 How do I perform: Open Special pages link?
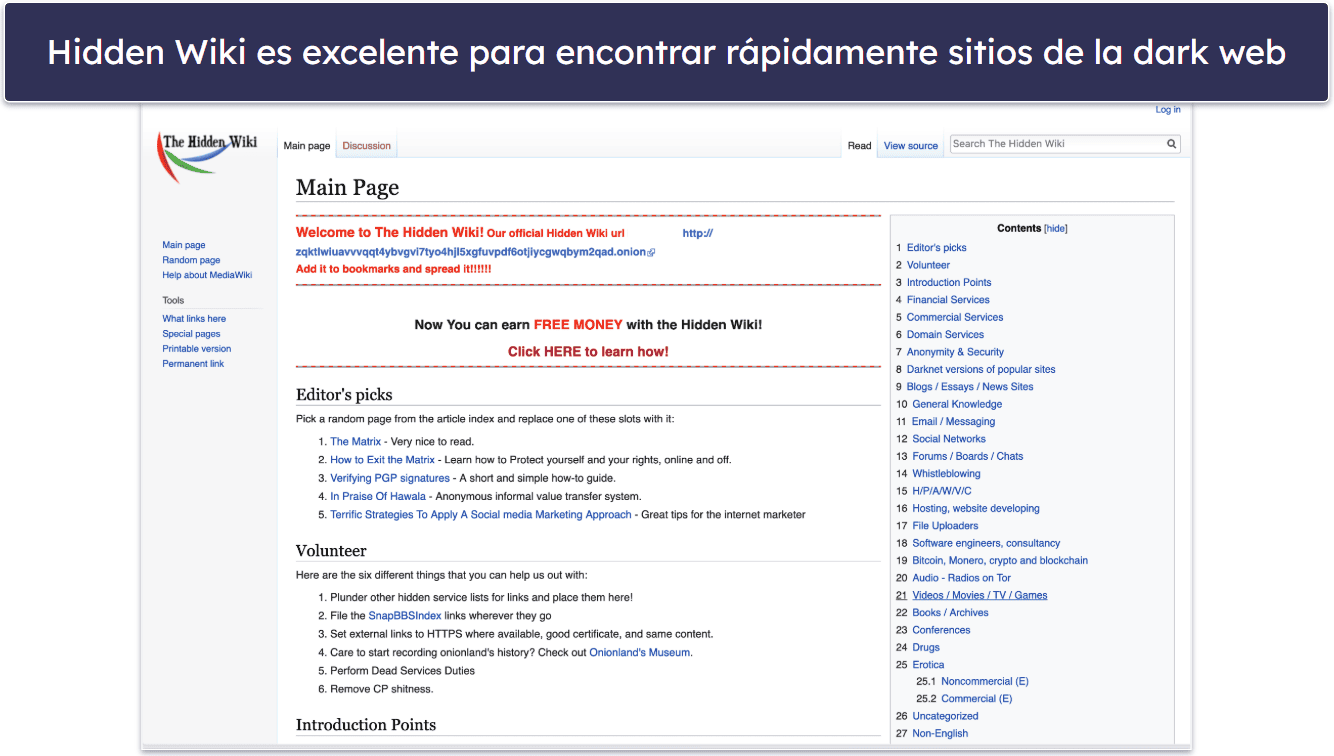pyautogui.click(x=191, y=334)
